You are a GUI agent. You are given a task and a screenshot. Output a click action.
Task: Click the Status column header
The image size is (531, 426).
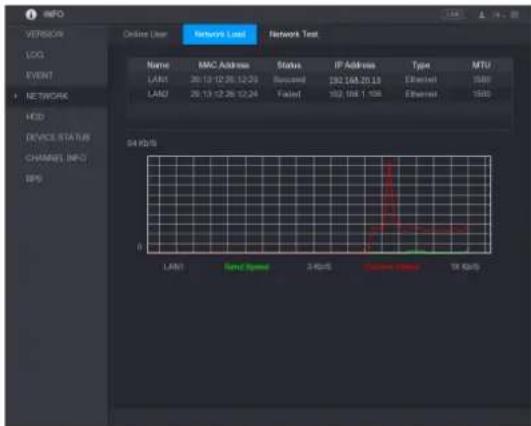coord(289,65)
